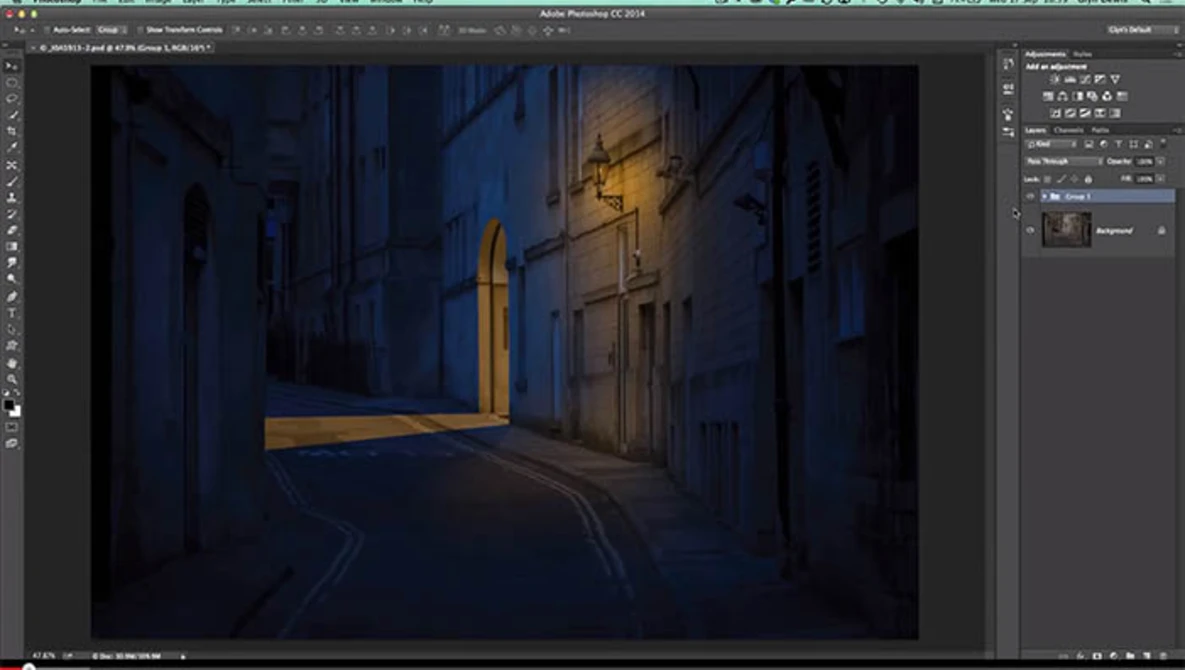This screenshot has width=1185, height=670.
Task: Add a Curves adjustment
Action: pos(1085,79)
